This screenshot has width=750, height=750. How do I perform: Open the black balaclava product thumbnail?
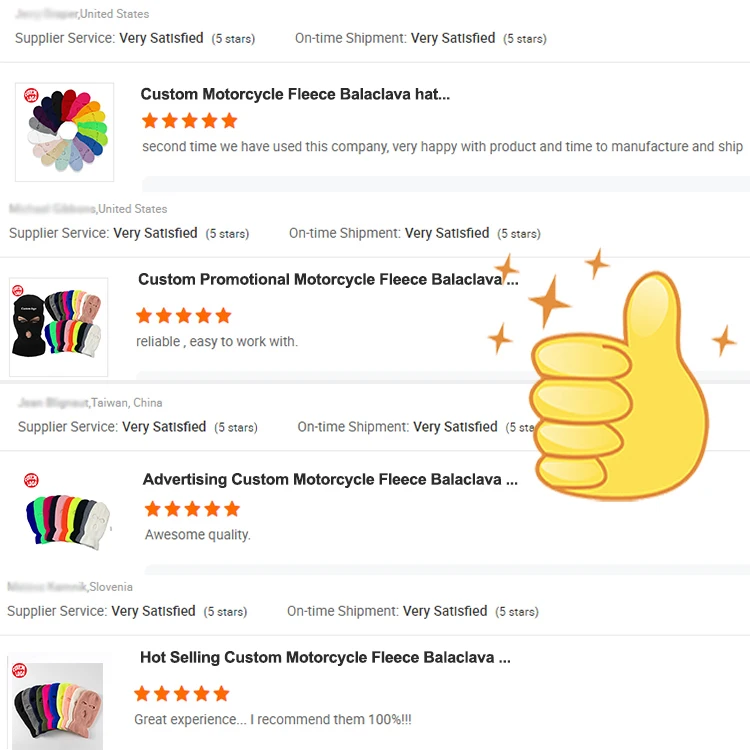coord(58,327)
